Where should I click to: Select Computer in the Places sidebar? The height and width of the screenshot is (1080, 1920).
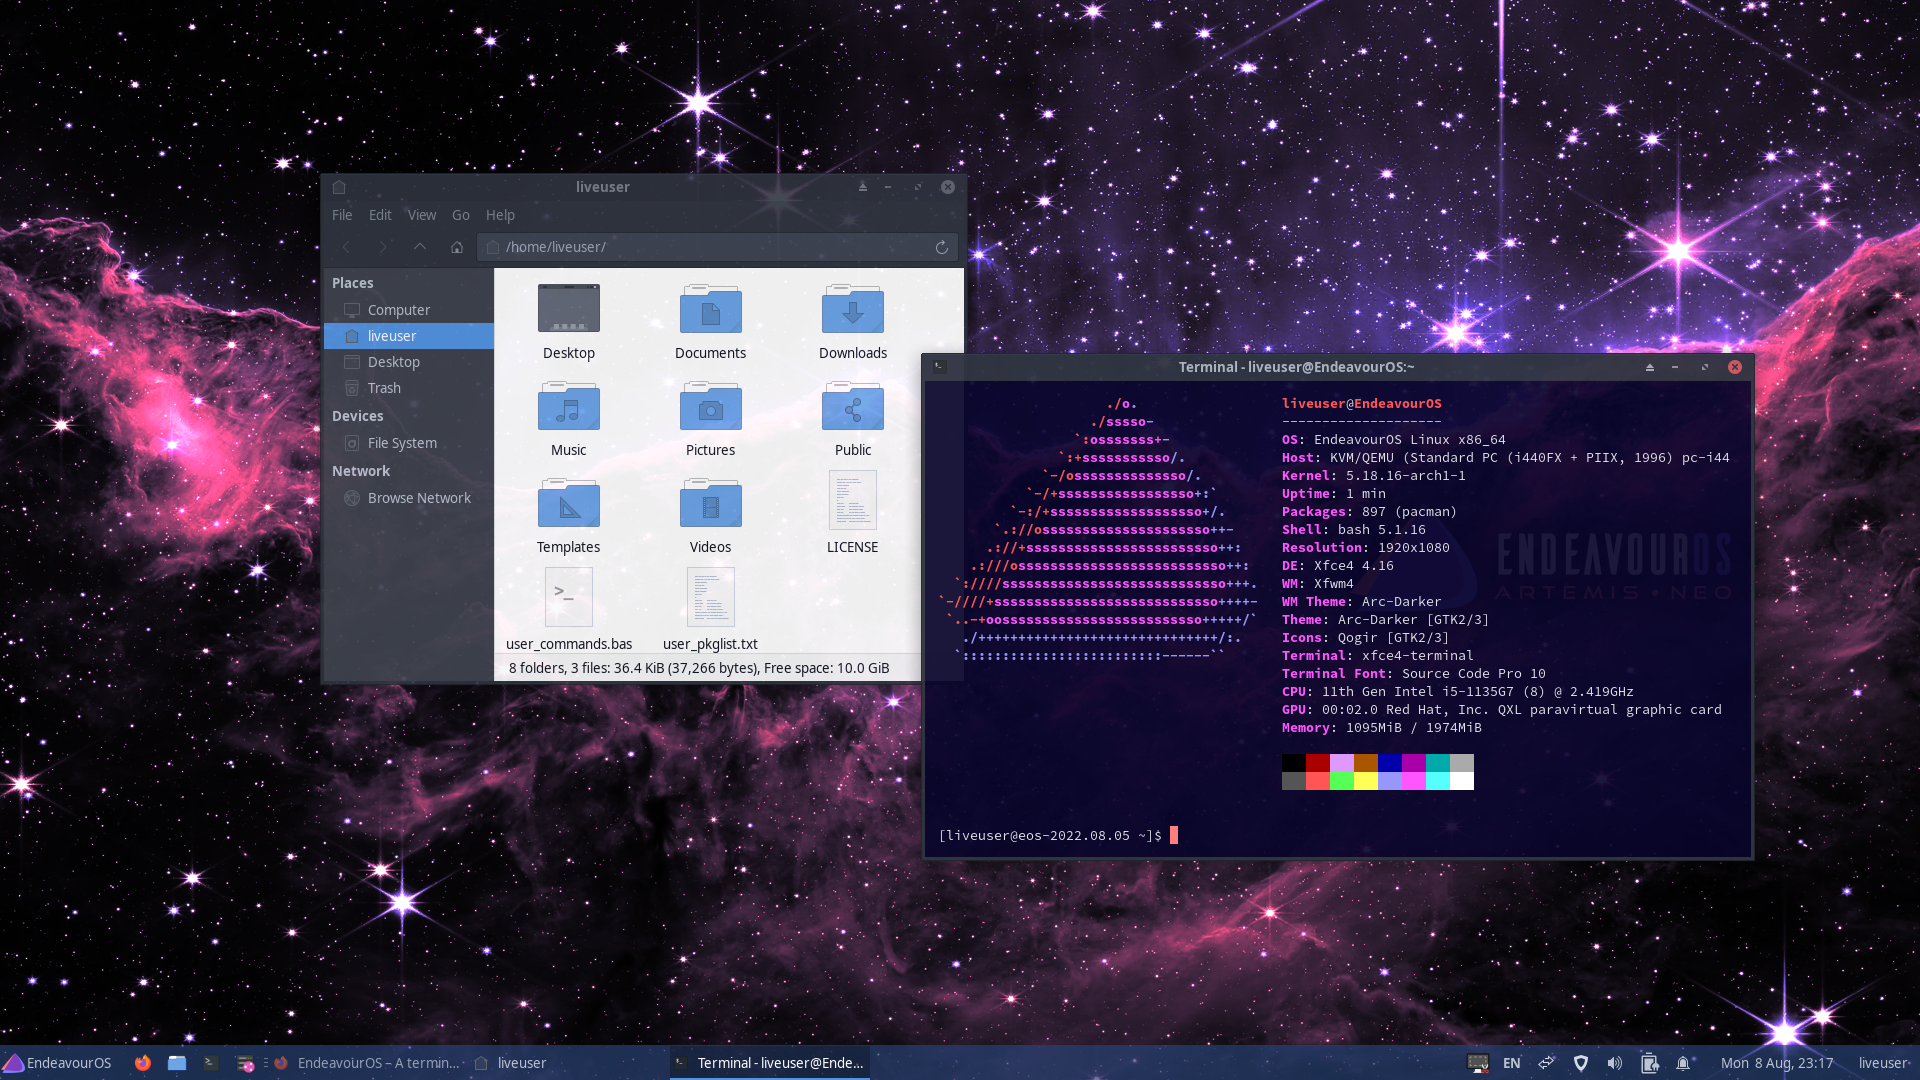(409, 310)
